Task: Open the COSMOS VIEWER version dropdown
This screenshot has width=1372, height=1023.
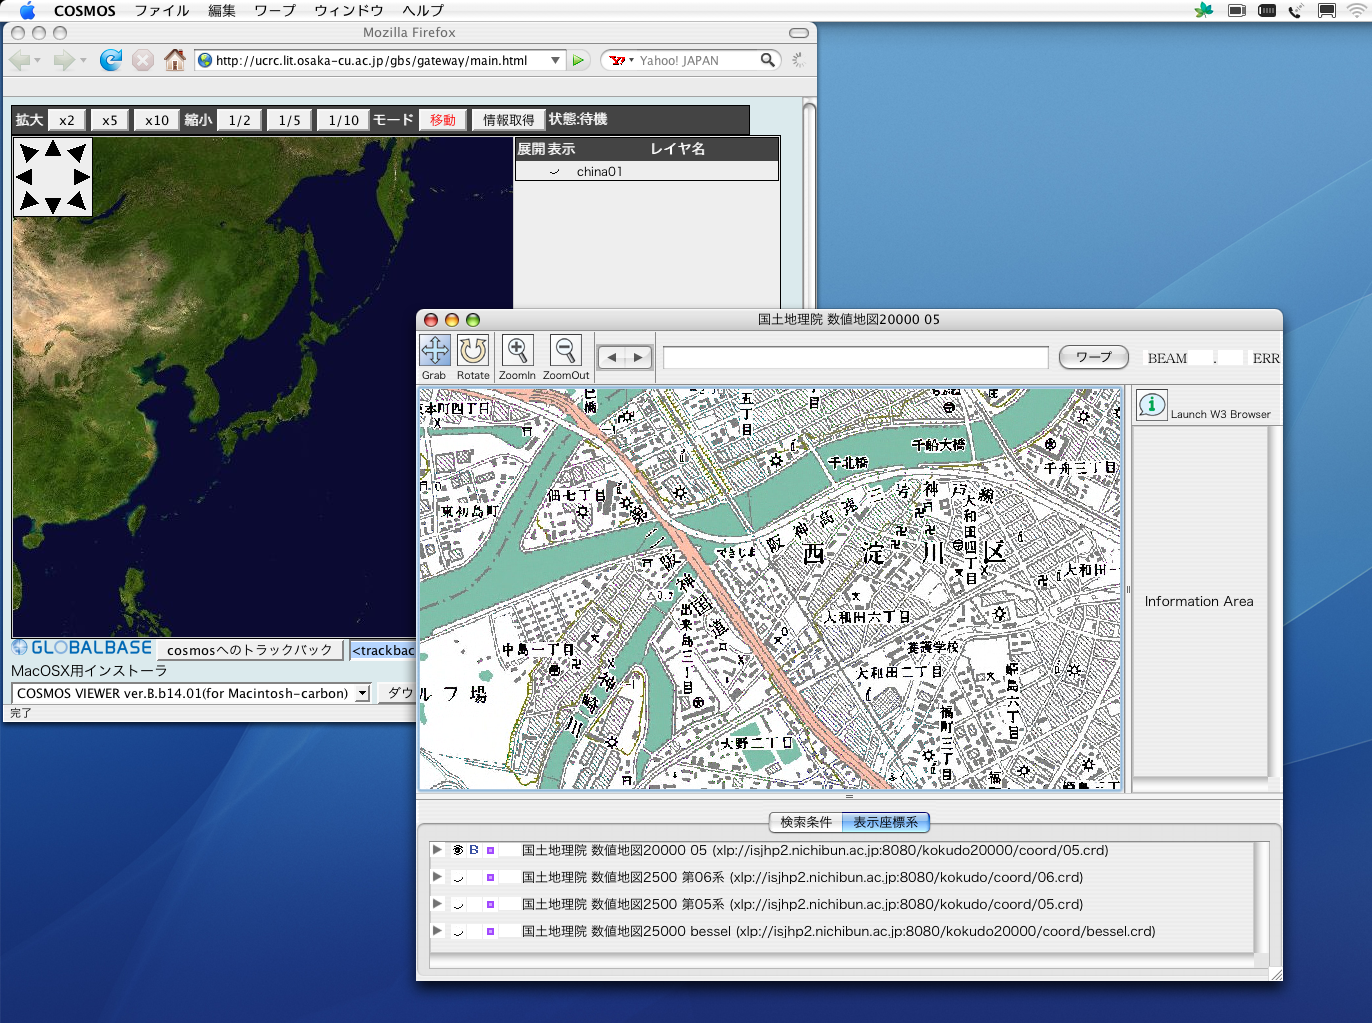Action: pos(362,693)
